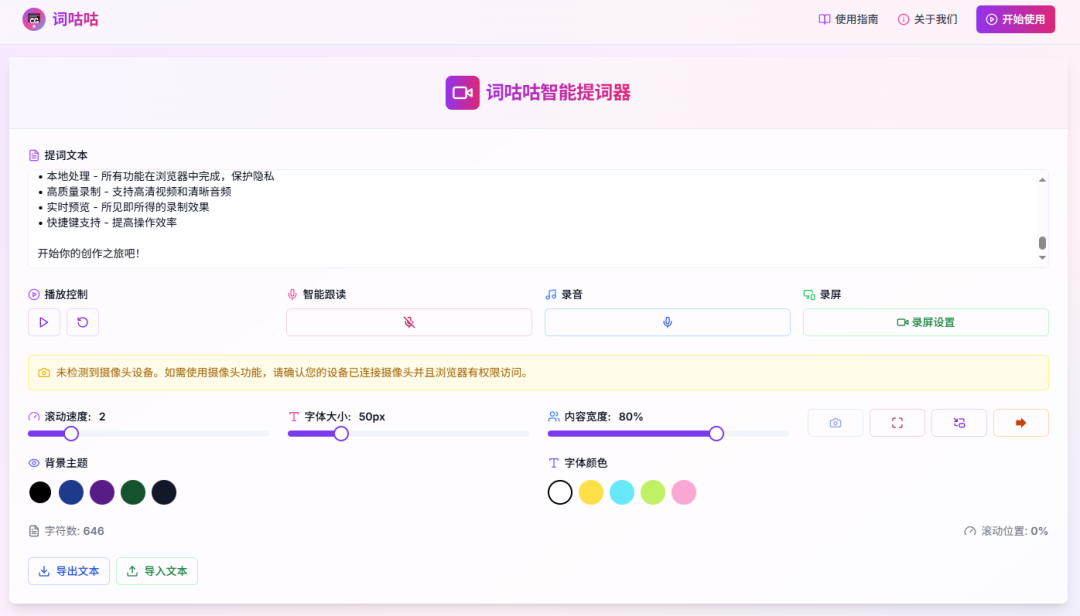Open 关于我们 in the top navigation

tap(927, 19)
